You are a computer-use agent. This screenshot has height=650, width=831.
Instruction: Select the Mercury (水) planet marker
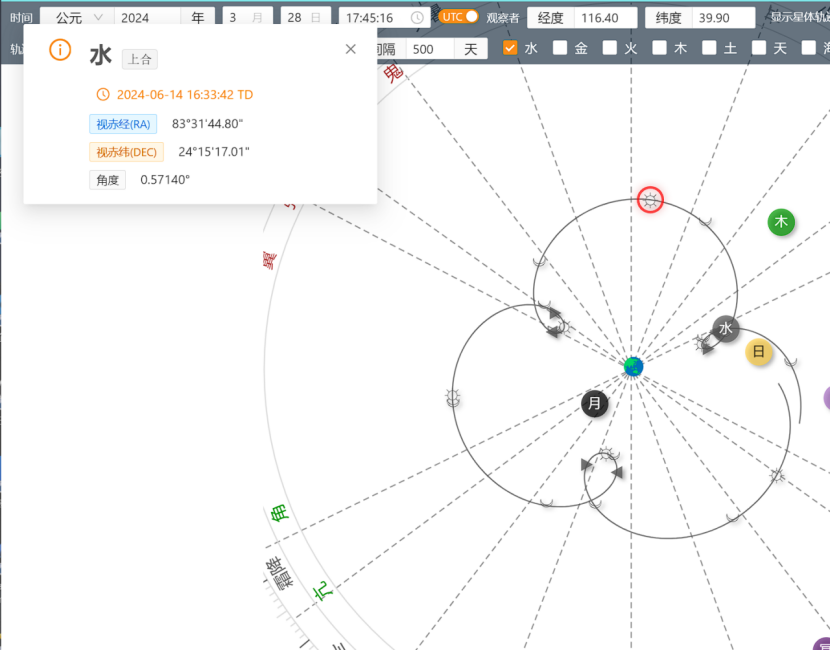pyautogui.click(x=725, y=329)
